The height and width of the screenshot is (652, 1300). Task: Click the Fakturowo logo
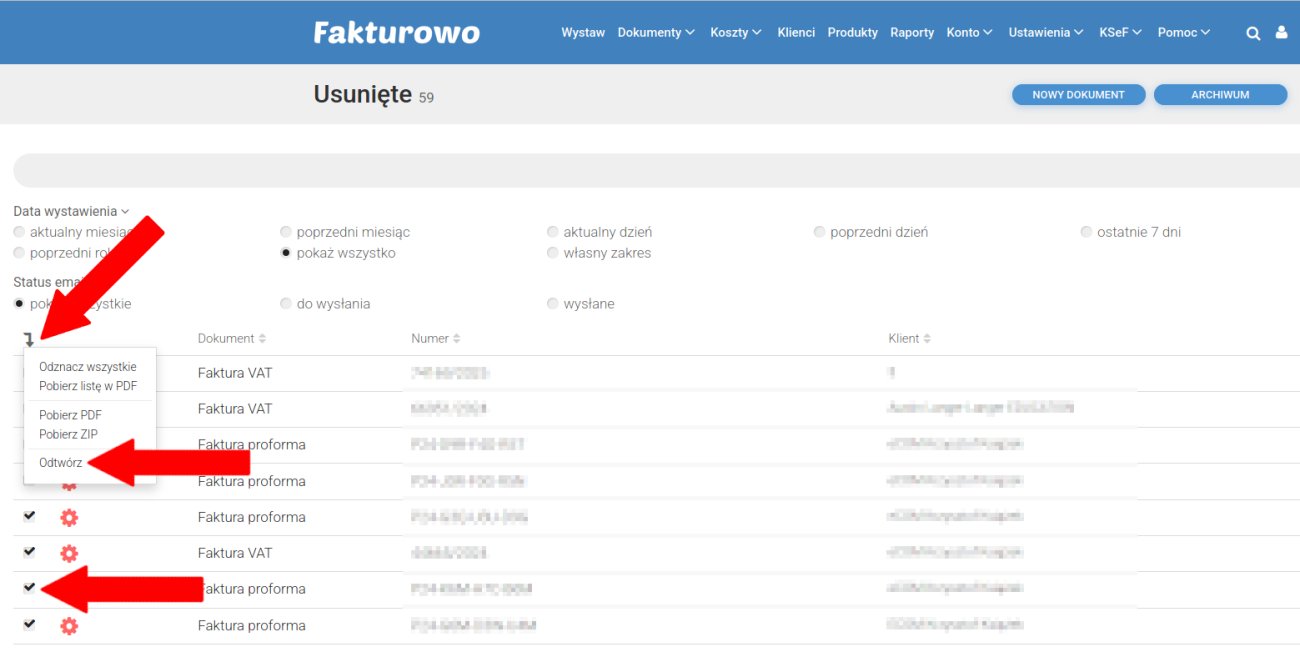396,32
